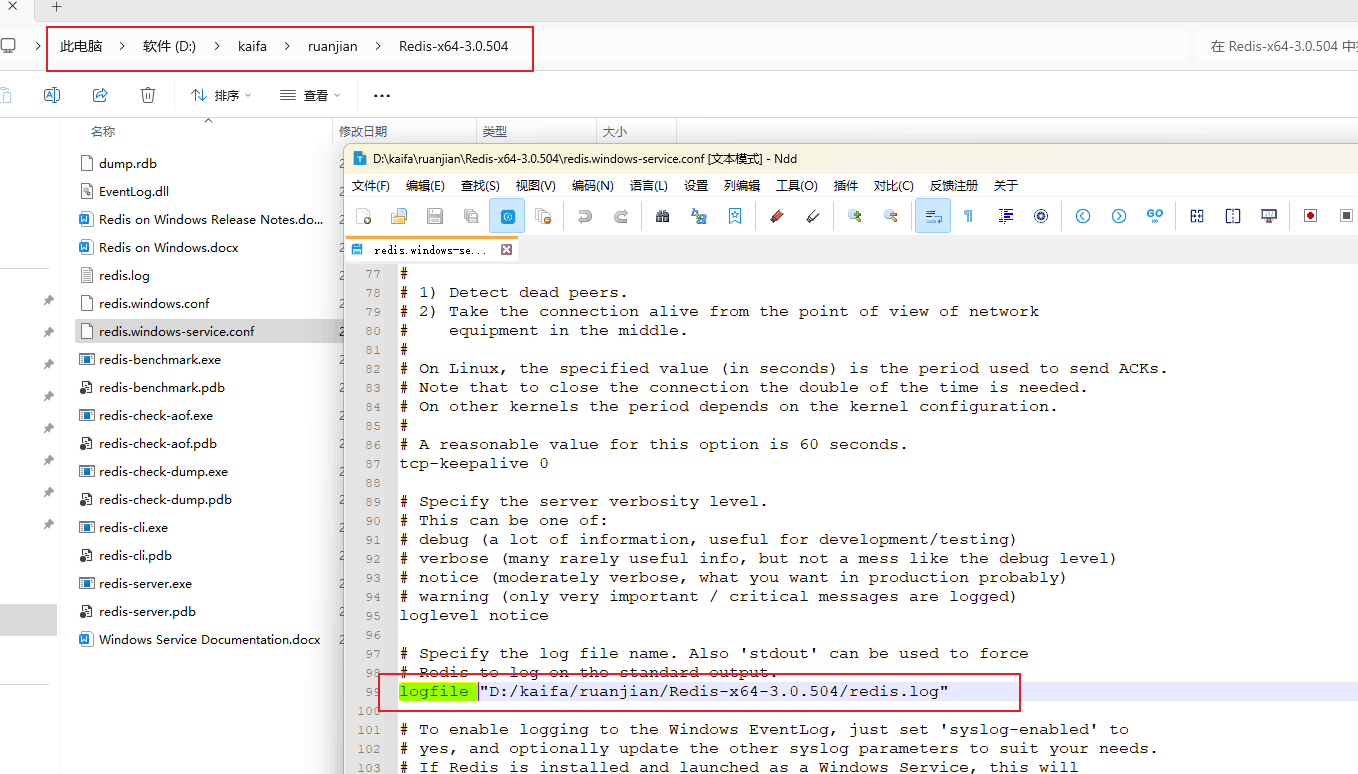
Task: Click the red record macro icon
Action: (x=1310, y=216)
